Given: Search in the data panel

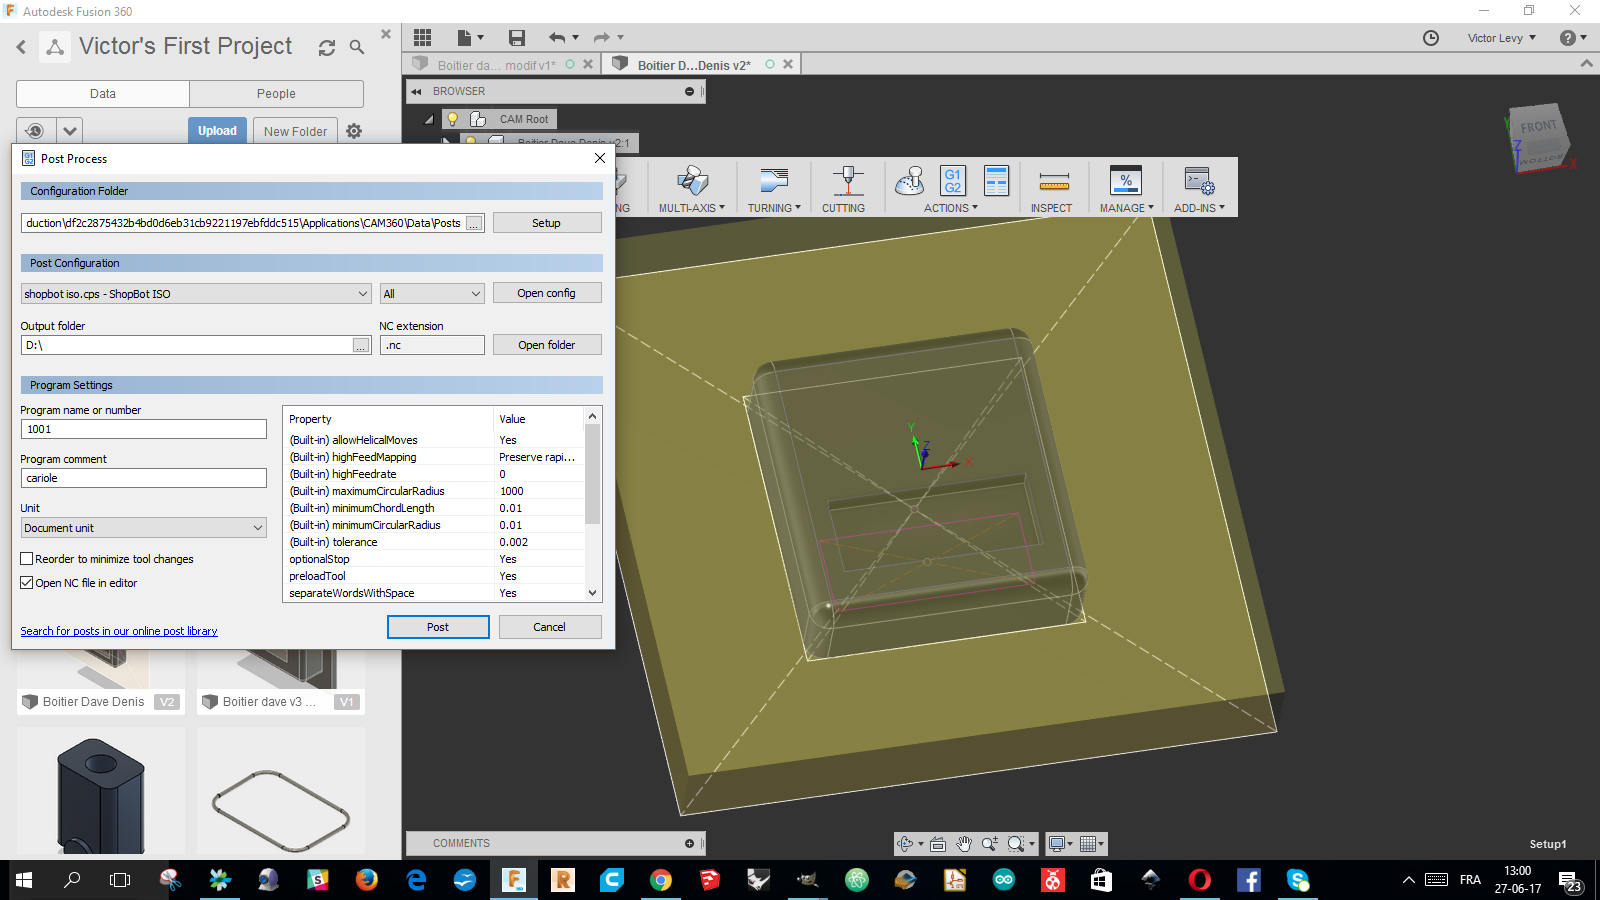Looking at the screenshot, I should (357, 47).
